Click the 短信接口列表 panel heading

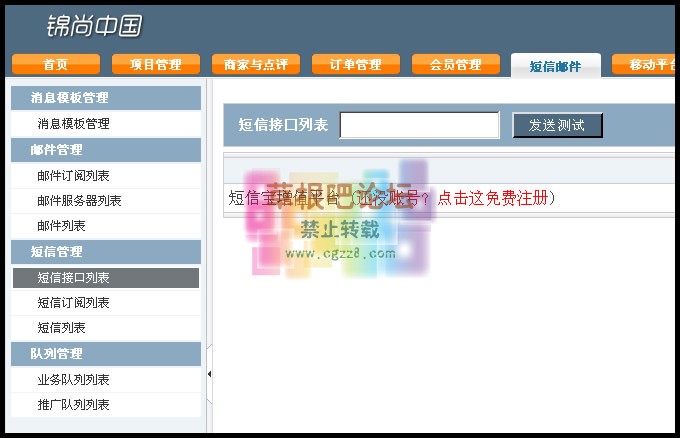pyautogui.click(x=283, y=125)
